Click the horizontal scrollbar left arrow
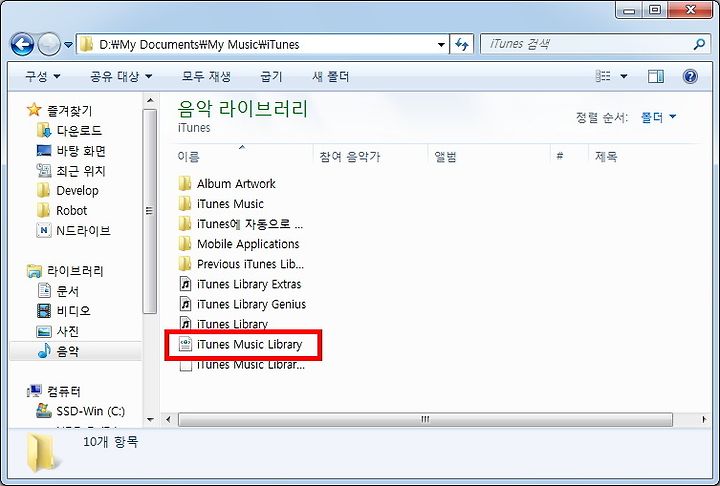The width and height of the screenshot is (720, 486). (169, 419)
